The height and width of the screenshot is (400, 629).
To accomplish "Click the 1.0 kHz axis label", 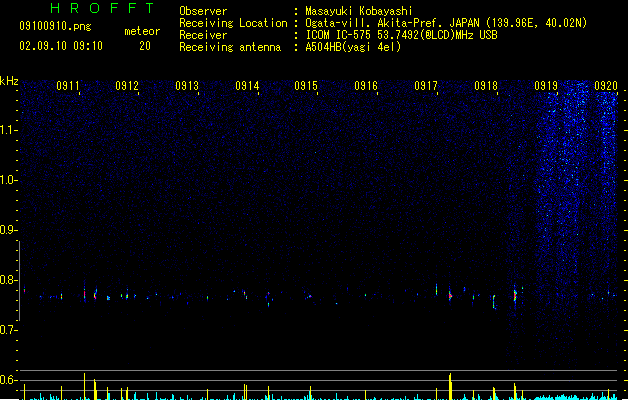I will pyautogui.click(x=8, y=180).
